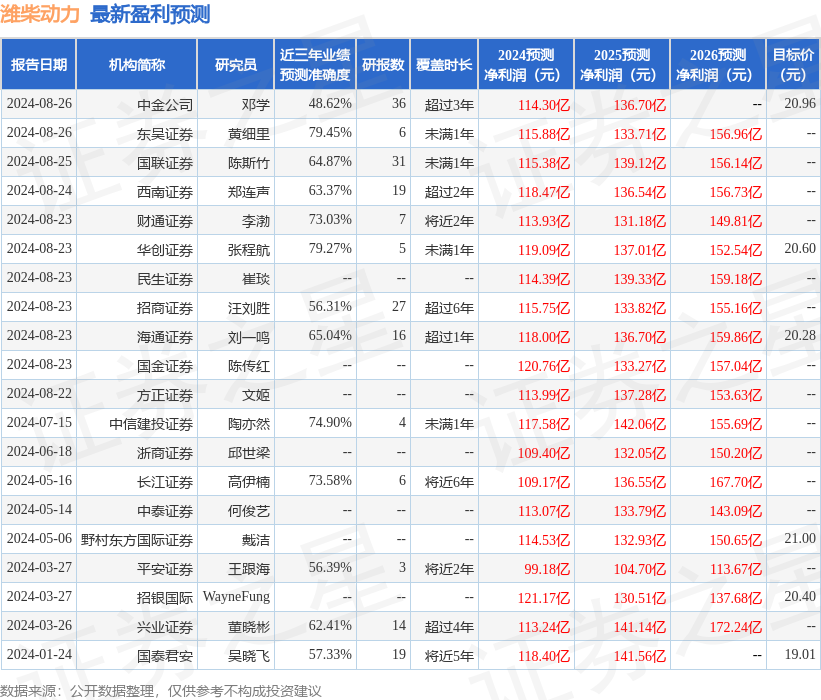This screenshot has height=700, width=821.
Task: Click the 最新盈利预测 heading
Action: pos(150,14)
